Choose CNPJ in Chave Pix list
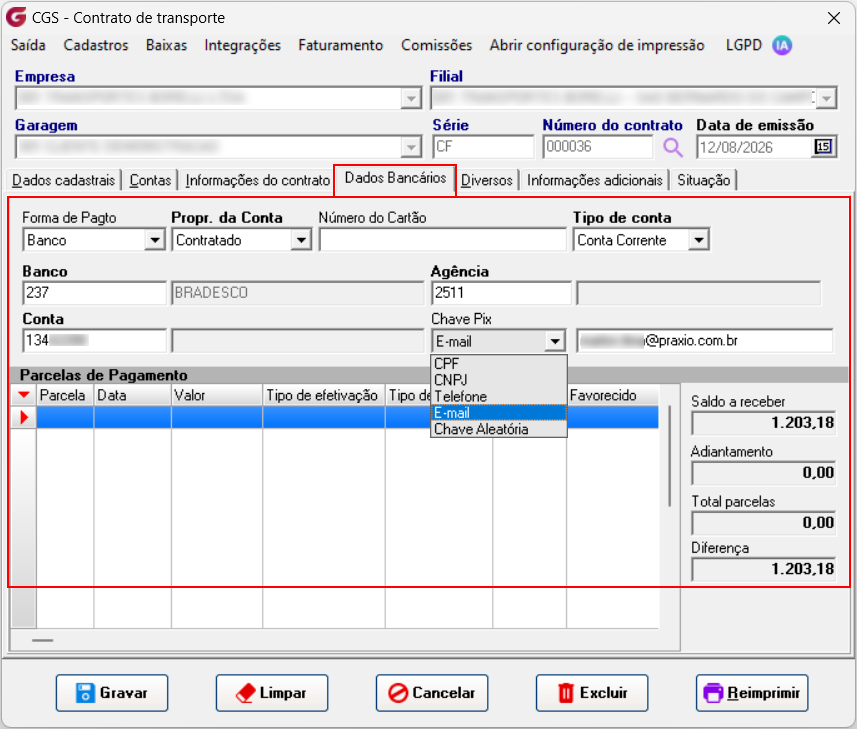The image size is (857, 729). pyautogui.click(x=498, y=380)
